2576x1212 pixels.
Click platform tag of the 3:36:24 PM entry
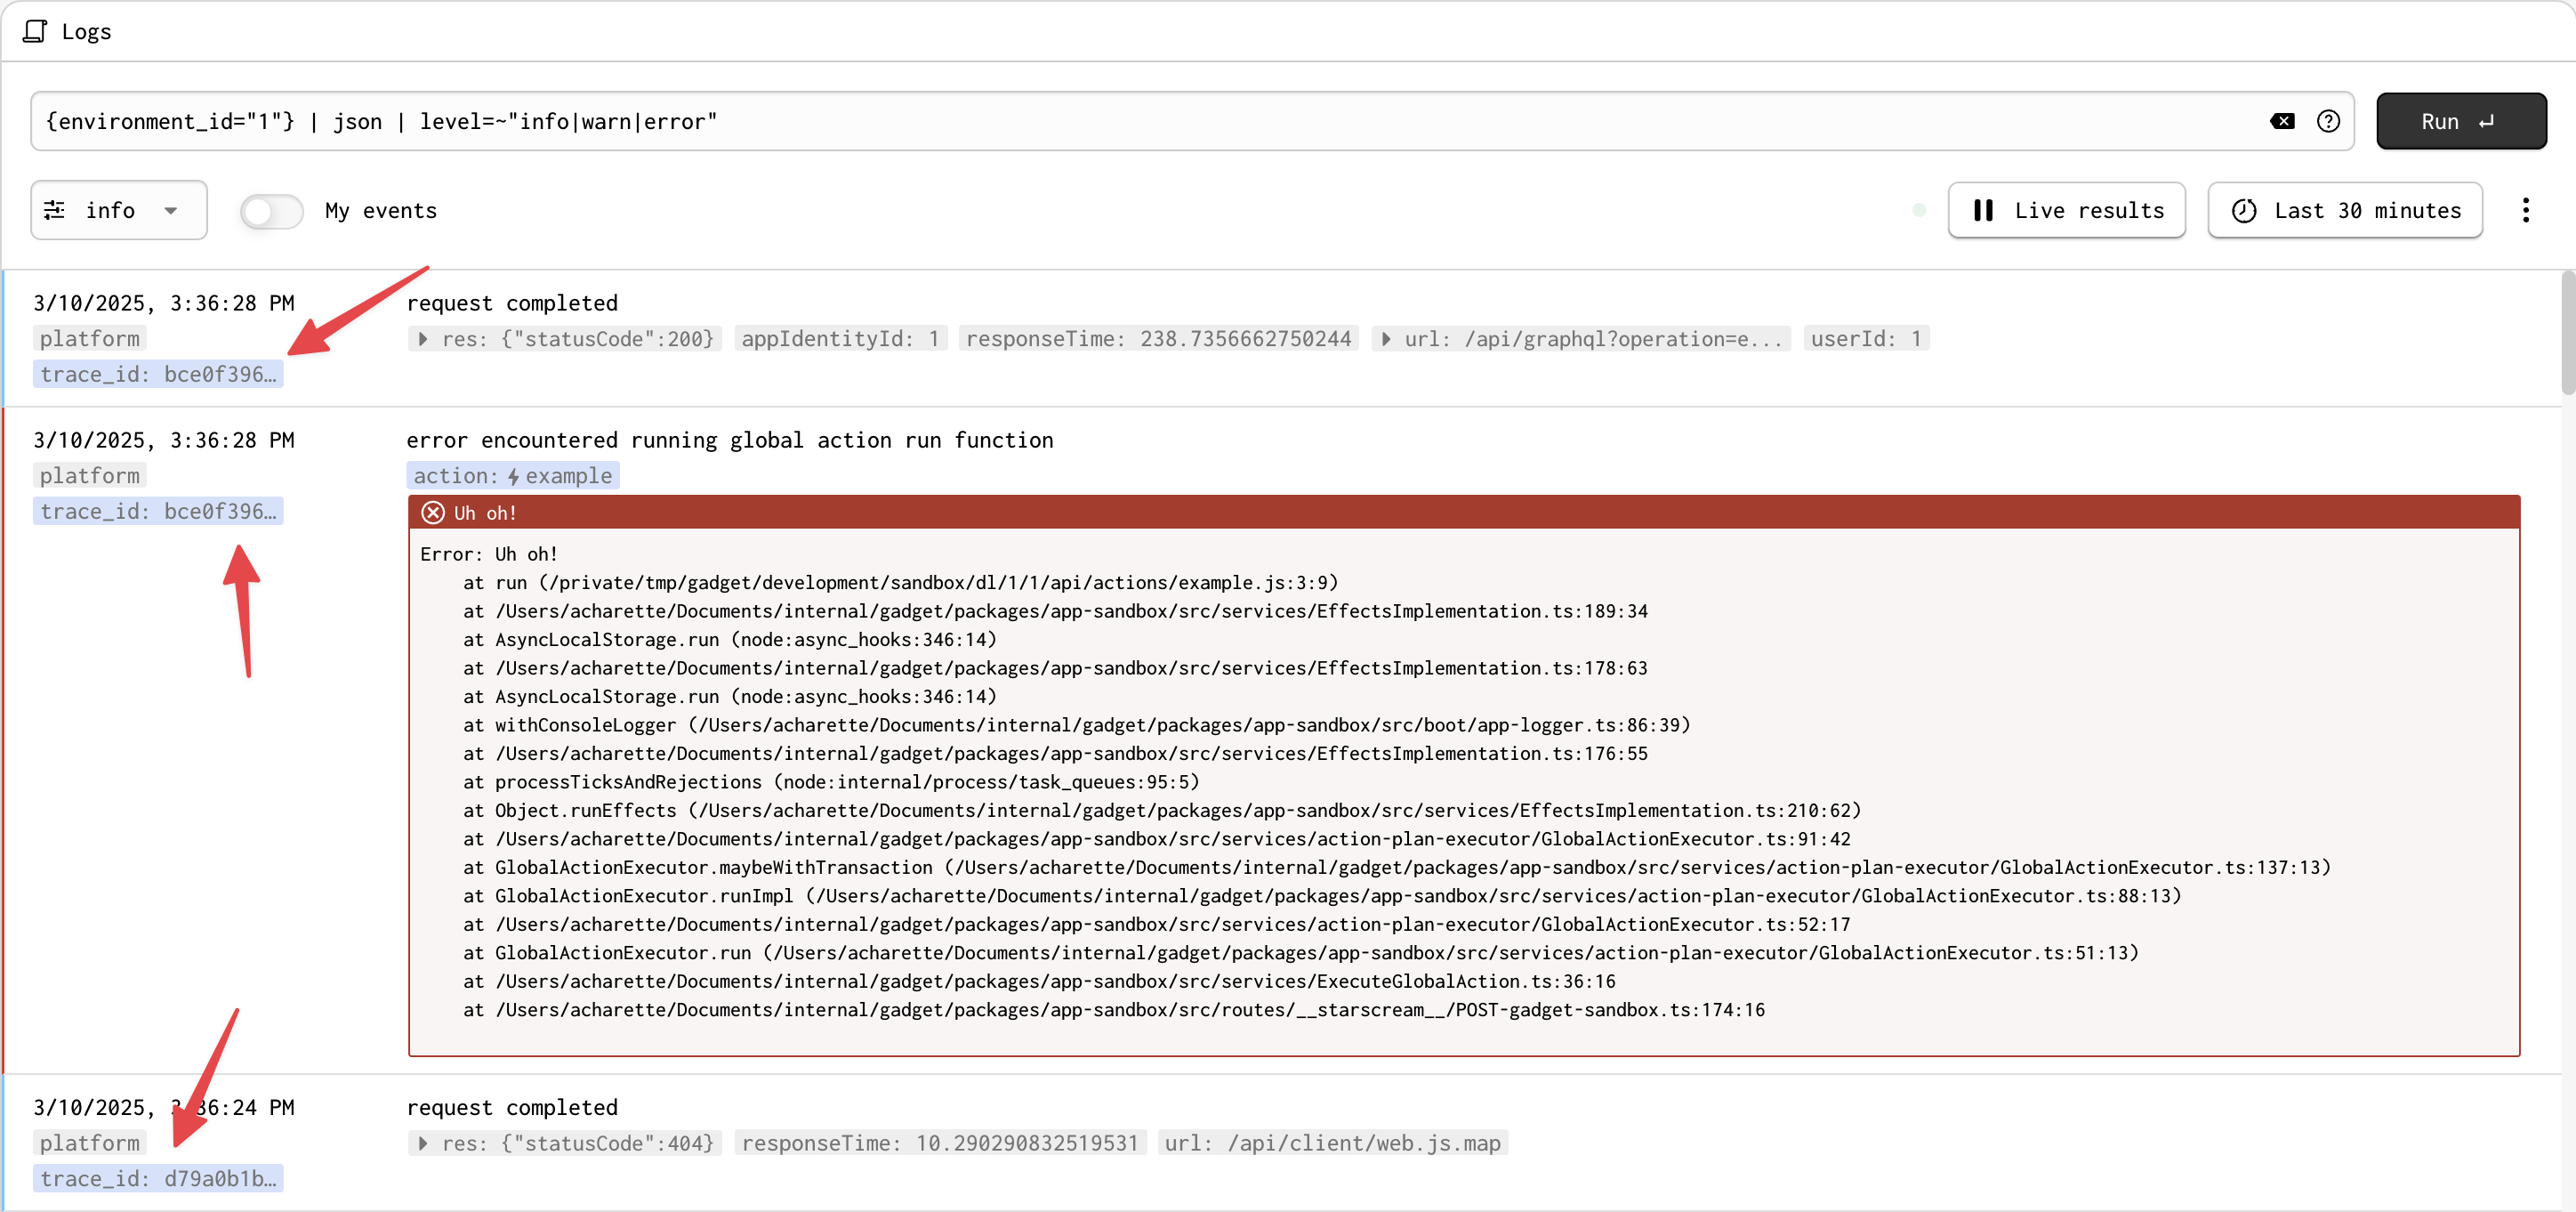pyautogui.click(x=90, y=1142)
